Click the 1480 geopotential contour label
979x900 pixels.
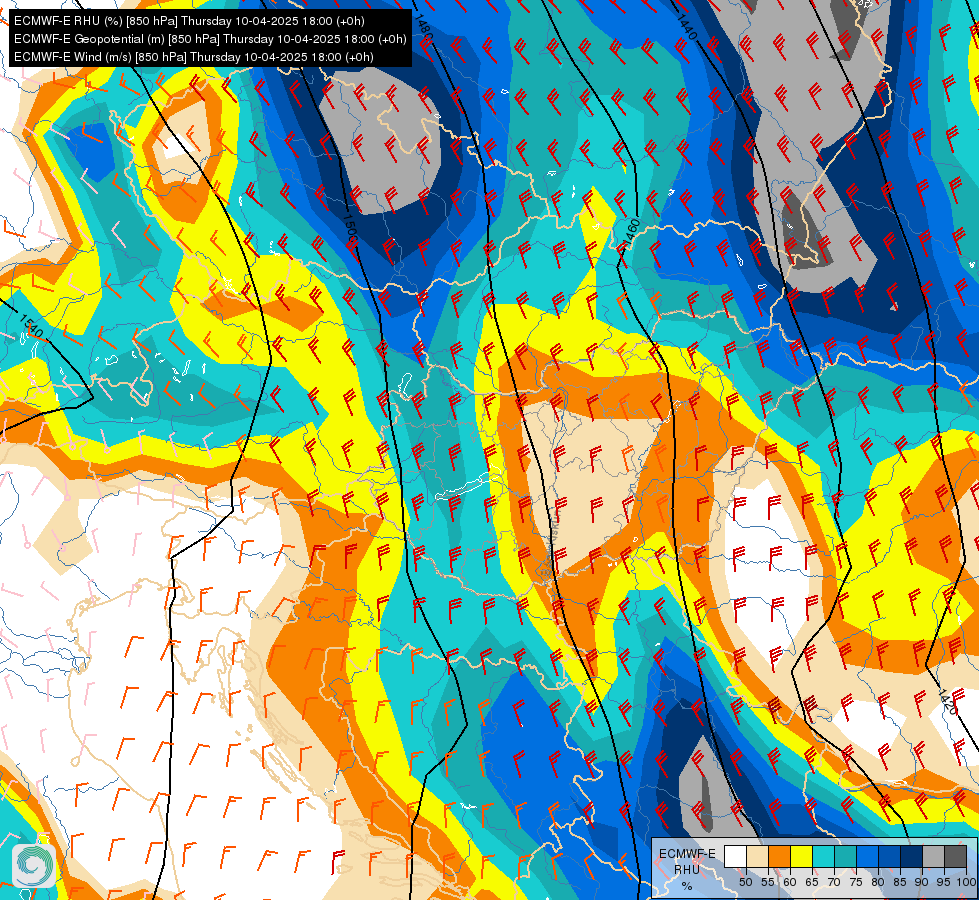click(423, 29)
